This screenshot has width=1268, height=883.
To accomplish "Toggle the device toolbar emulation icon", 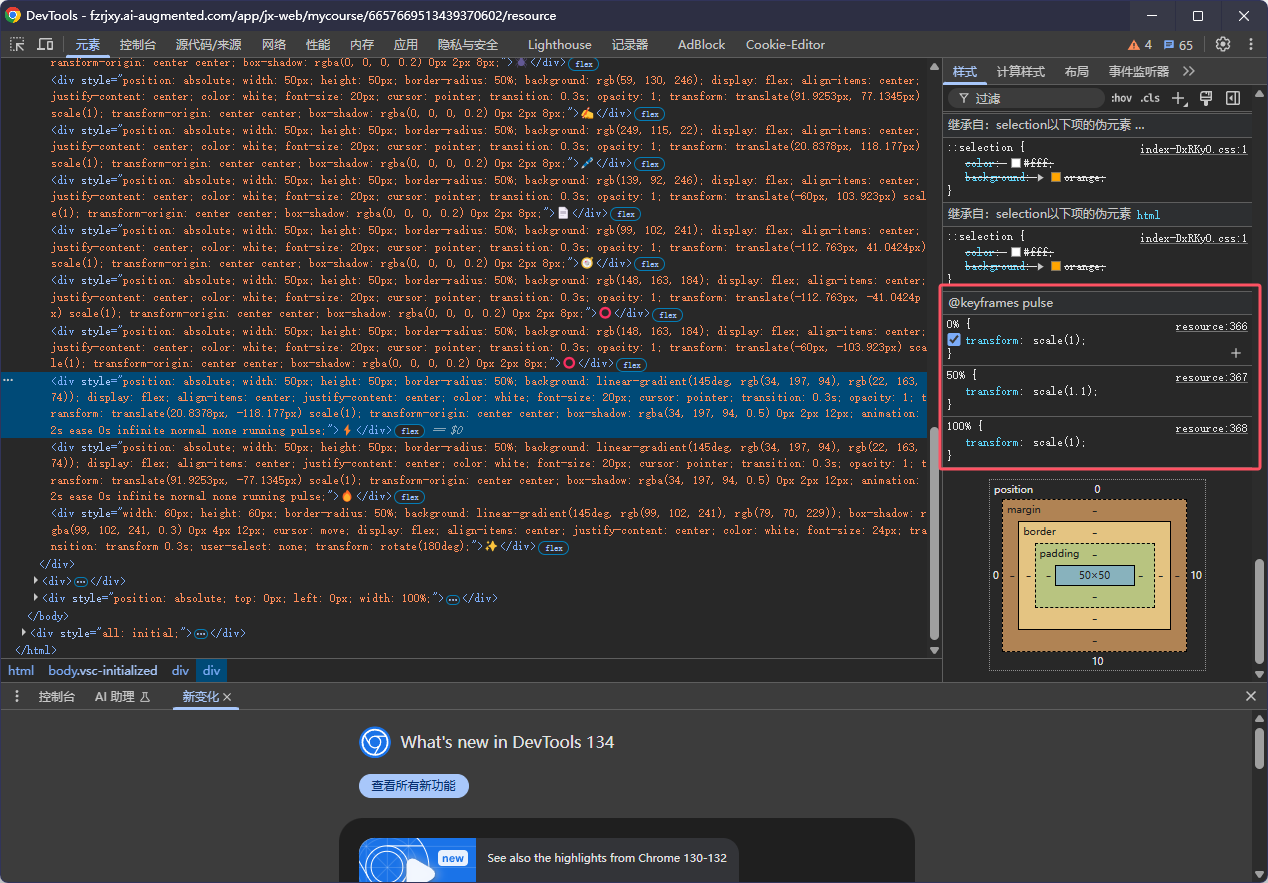I will click(45, 45).
